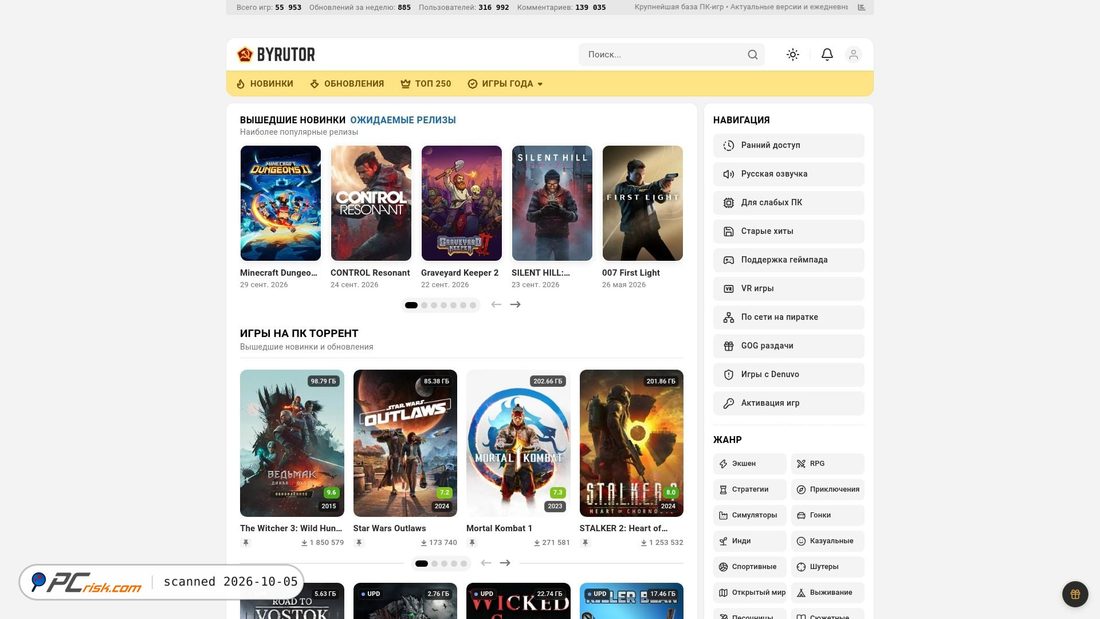1100x619 pixels.
Task: Select Открытый мир genre
Action: (x=750, y=593)
